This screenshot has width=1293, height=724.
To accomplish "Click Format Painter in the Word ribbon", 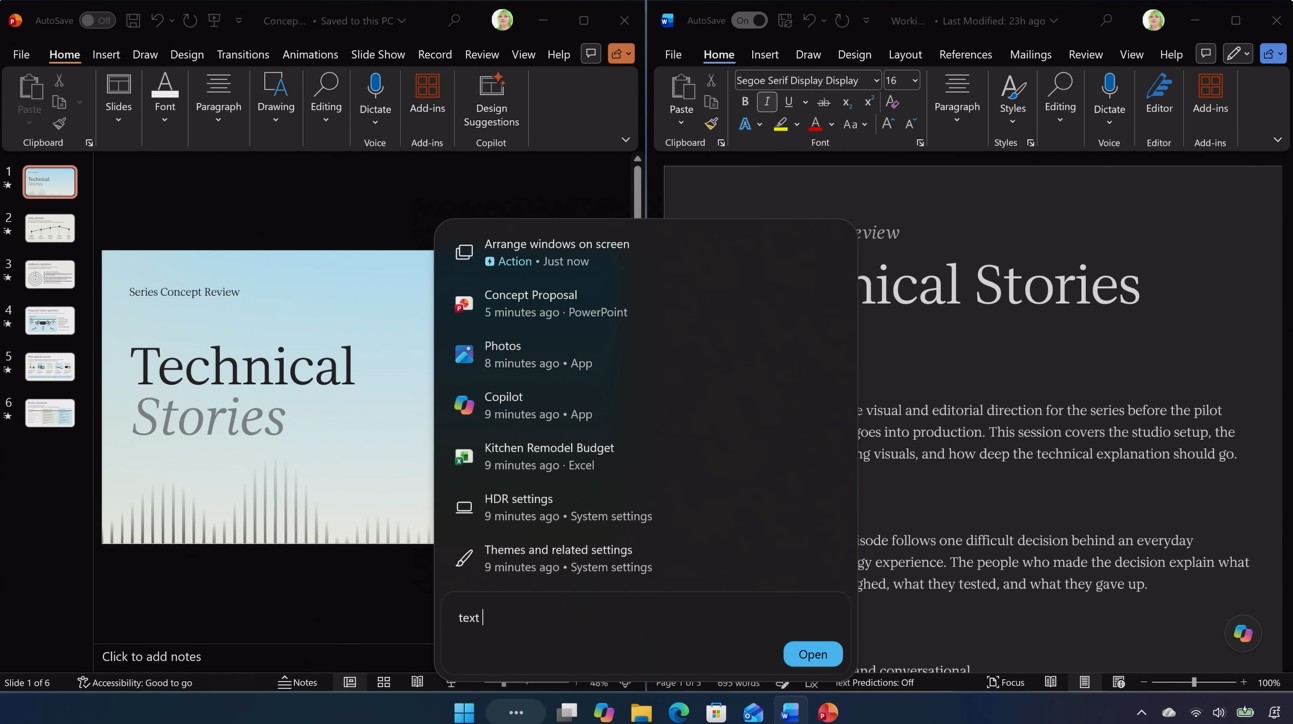I will coord(711,124).
